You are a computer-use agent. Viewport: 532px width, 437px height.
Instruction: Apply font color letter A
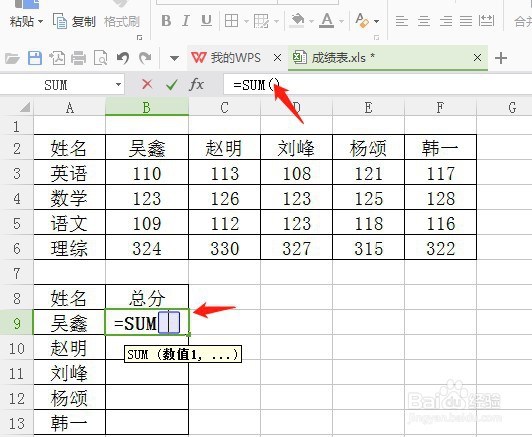click(x=327, y=20)
